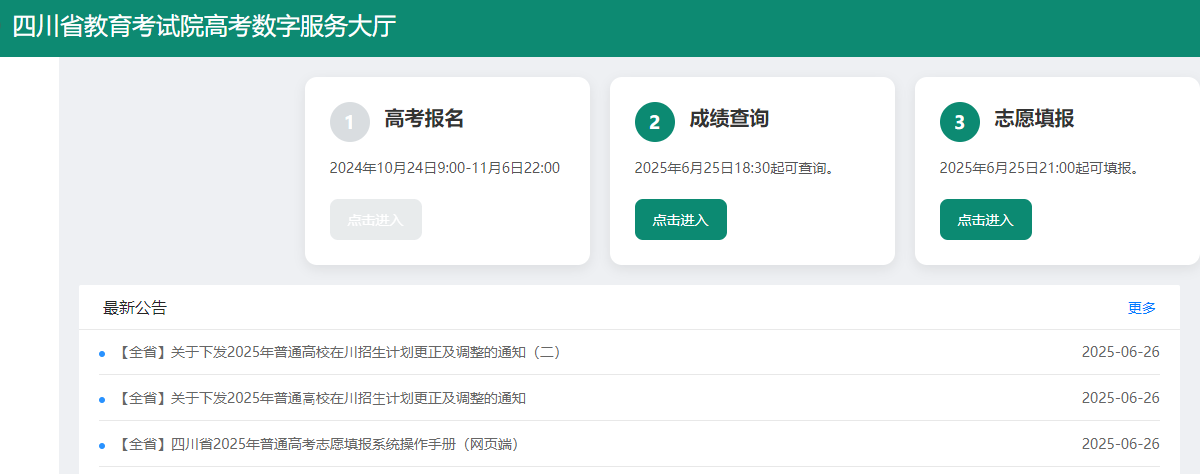Select the 志愿填报 card heading
The width and height of the screenshot is (1200, 474).
click(1034, 119)
